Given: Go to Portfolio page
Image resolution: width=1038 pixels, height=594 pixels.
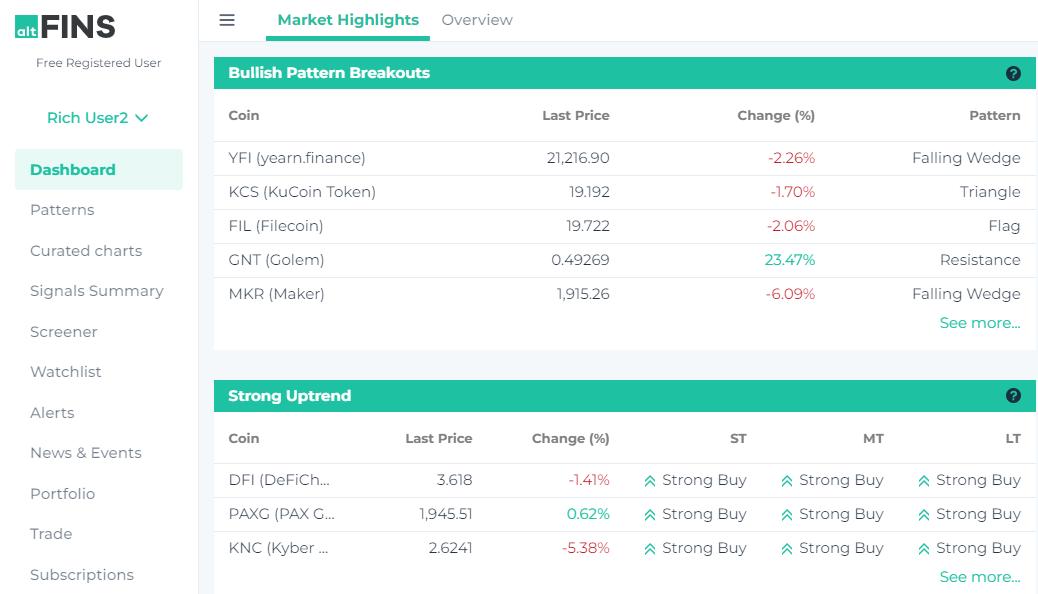Looking at the screenshot, I should pos(62,494).
